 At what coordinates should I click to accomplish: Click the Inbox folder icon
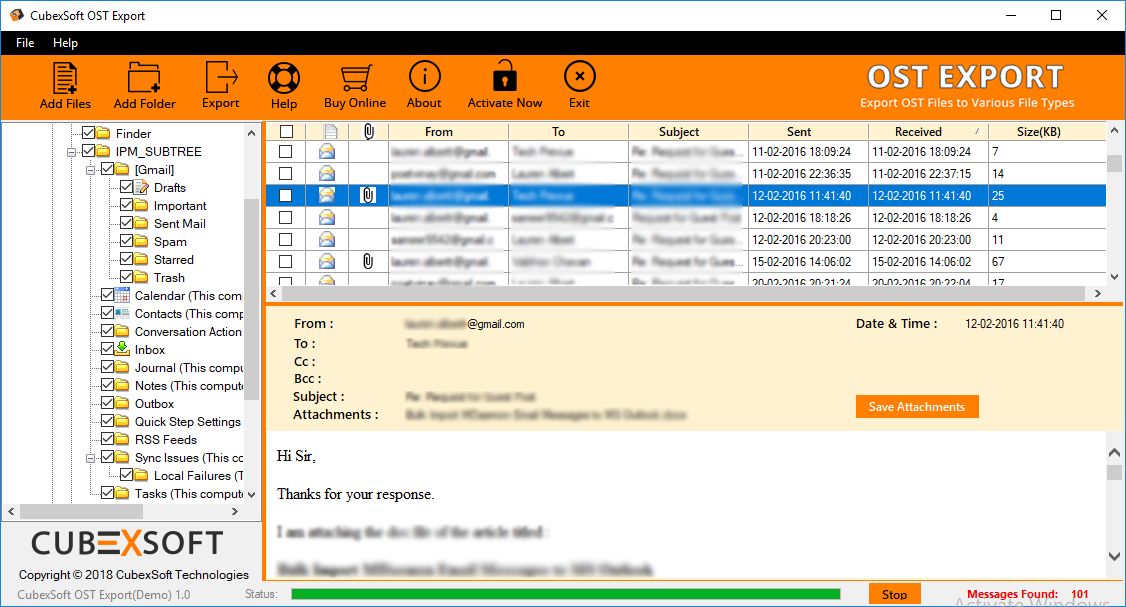point(122,349)
